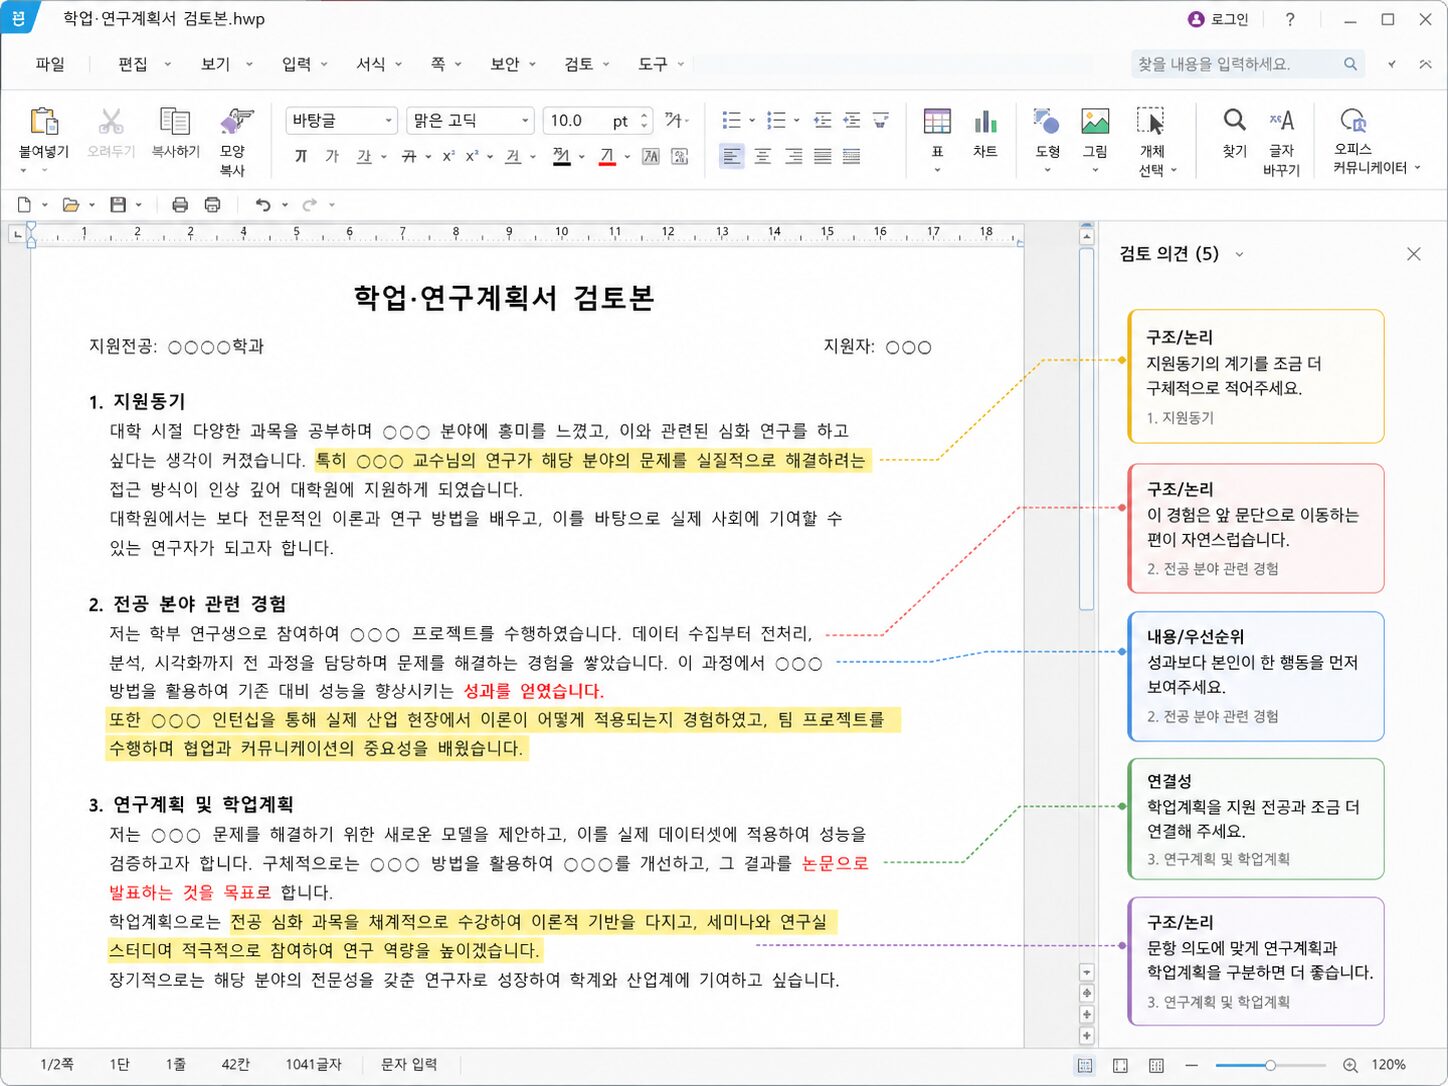
Task: Open the 오피스 커뮤니케이터 tool
Action: pyautogui.click(x=1353, y=121)
